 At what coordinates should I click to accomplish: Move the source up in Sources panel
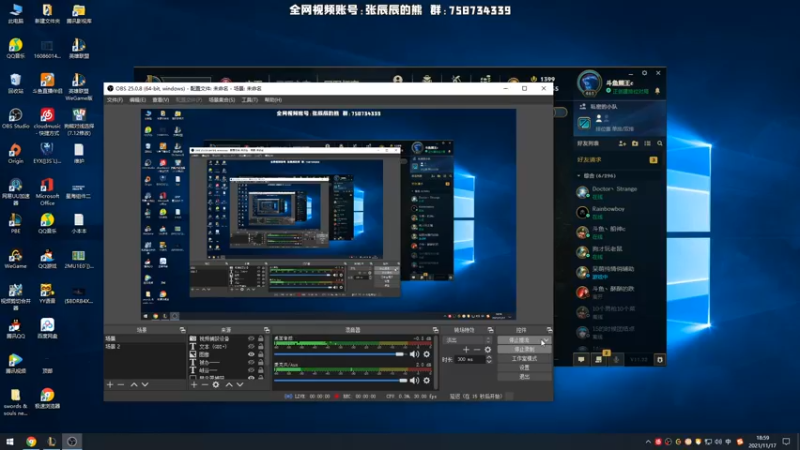pos(229,384)
